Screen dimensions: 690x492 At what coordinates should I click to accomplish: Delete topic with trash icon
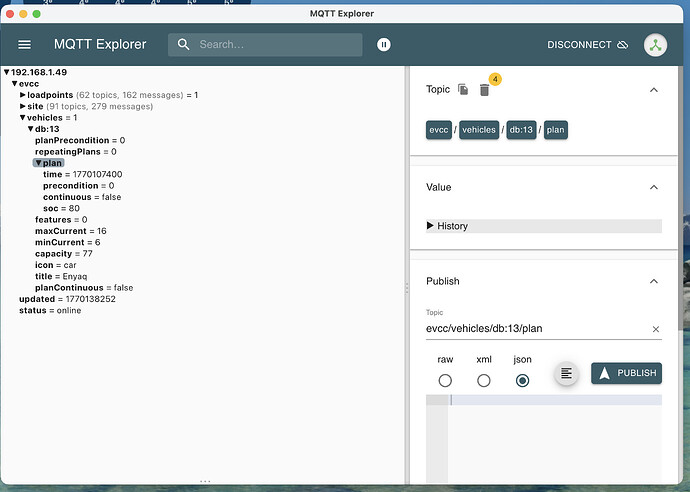[x=484, y=90]
